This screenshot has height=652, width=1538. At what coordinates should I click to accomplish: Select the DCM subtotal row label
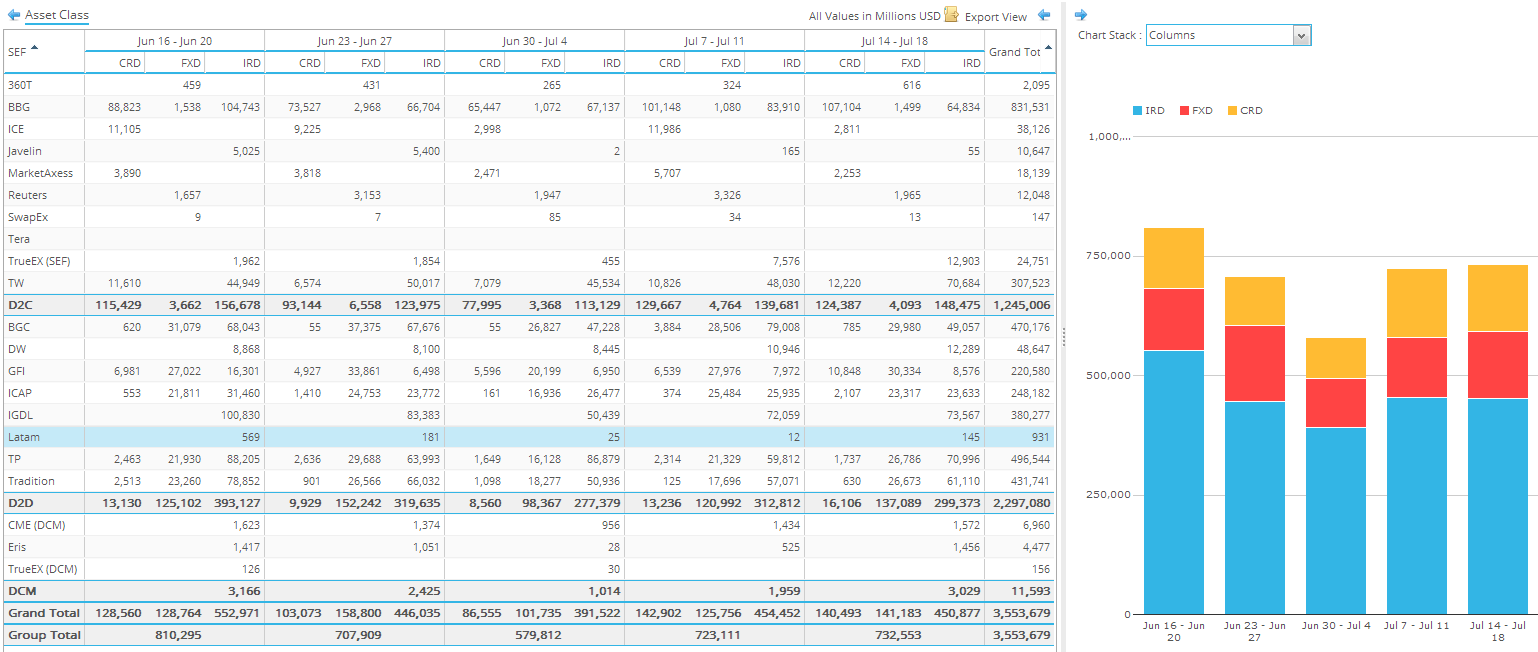(x=22, y=591)
